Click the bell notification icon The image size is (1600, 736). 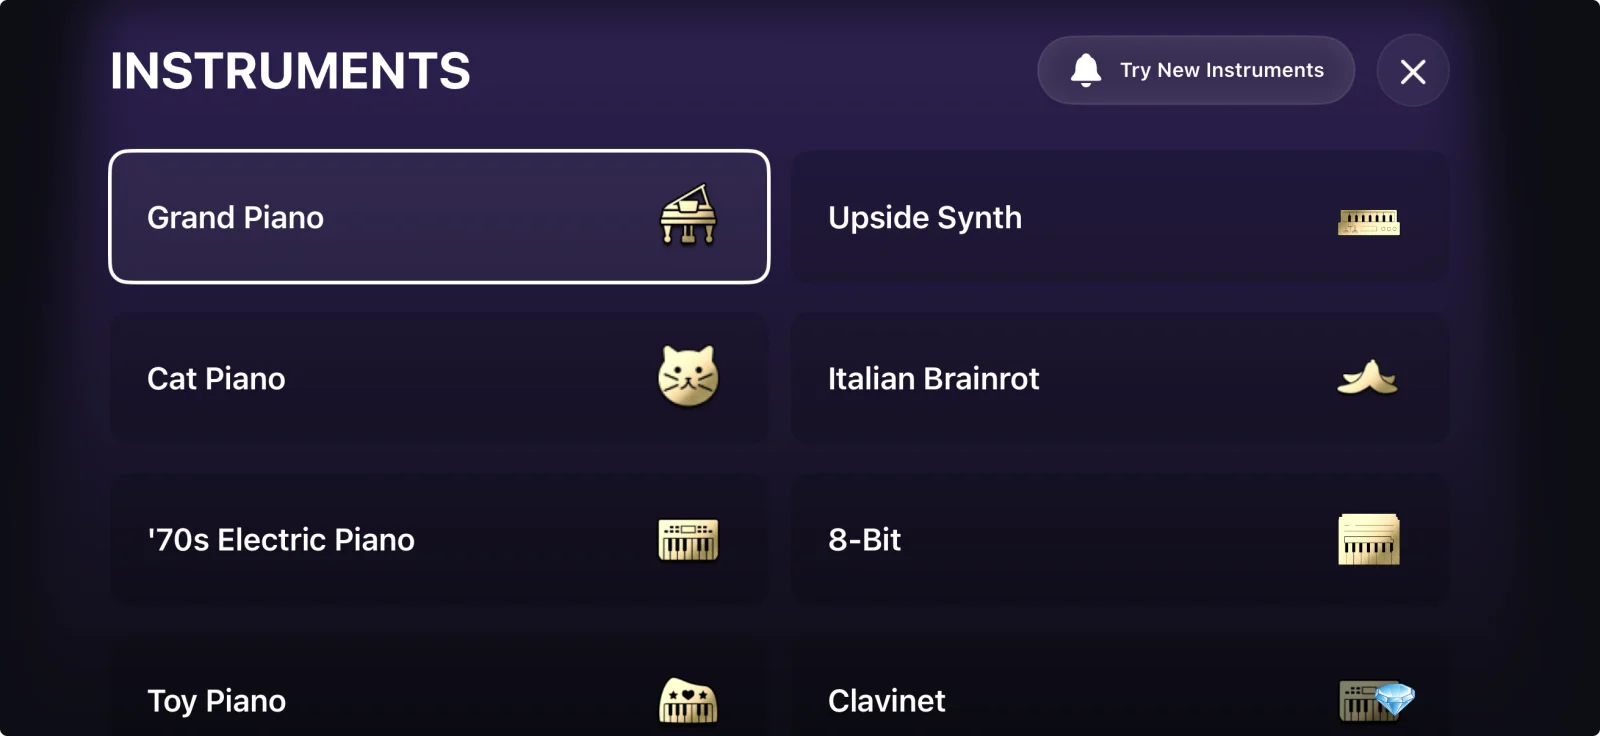1086,70
